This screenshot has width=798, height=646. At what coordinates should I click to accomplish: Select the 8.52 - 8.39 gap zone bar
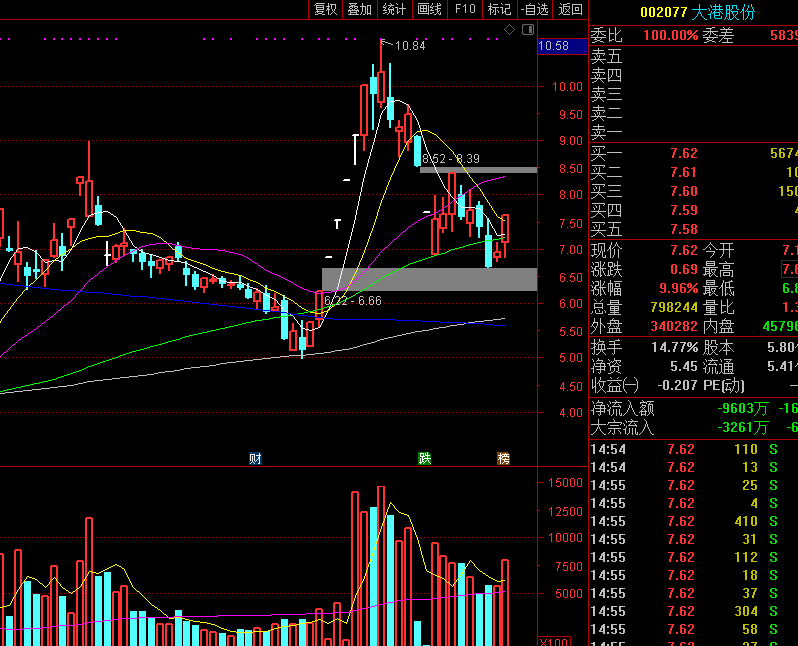coord(478,170)
